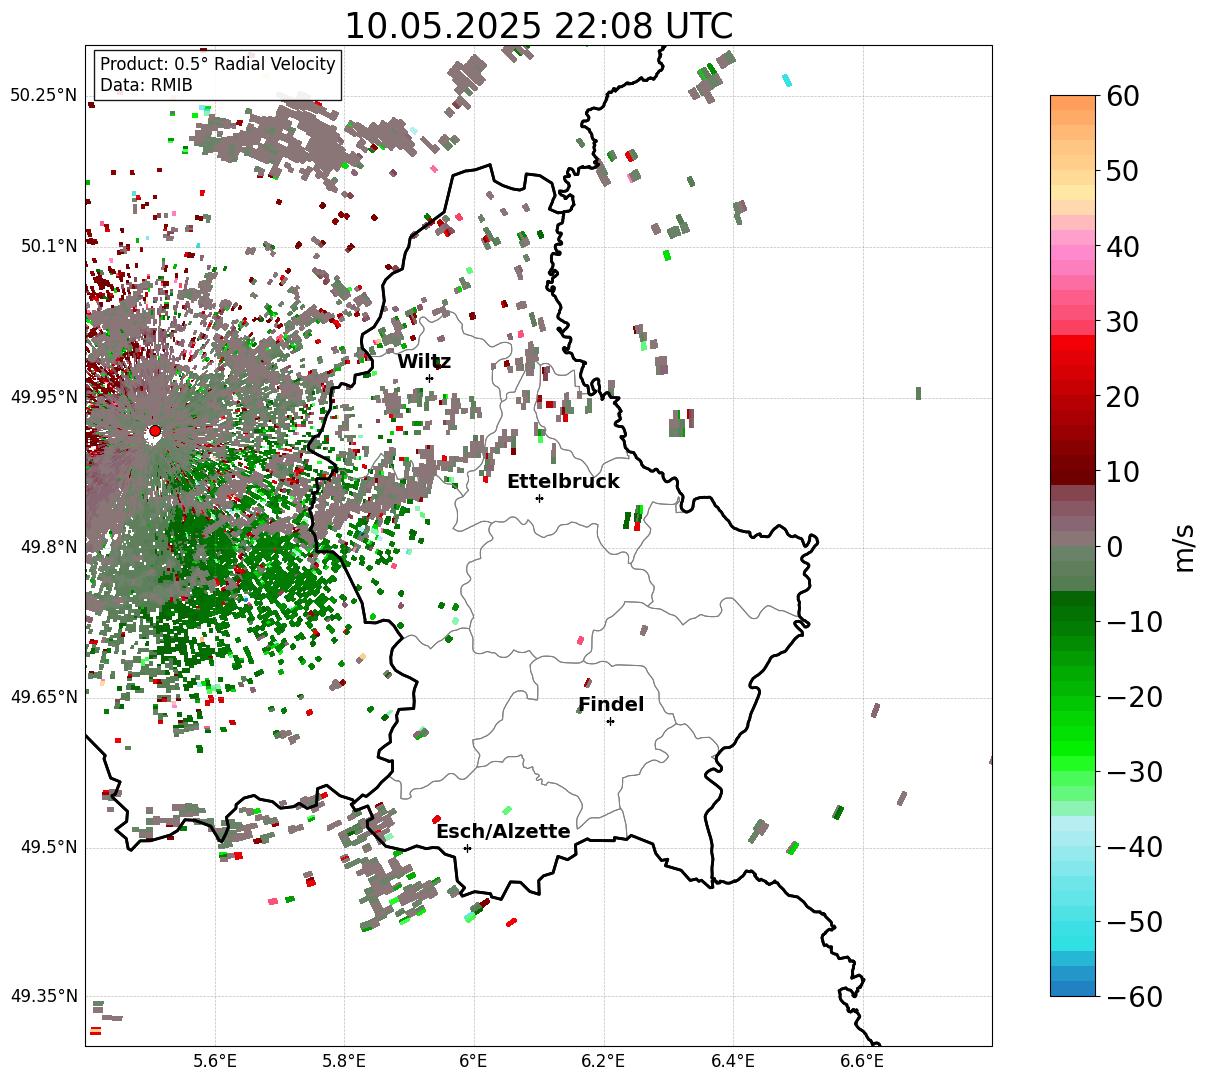Click the colorbar "m/s" unit label
1207x1081 pixels.
click(x=1184, y=546)
